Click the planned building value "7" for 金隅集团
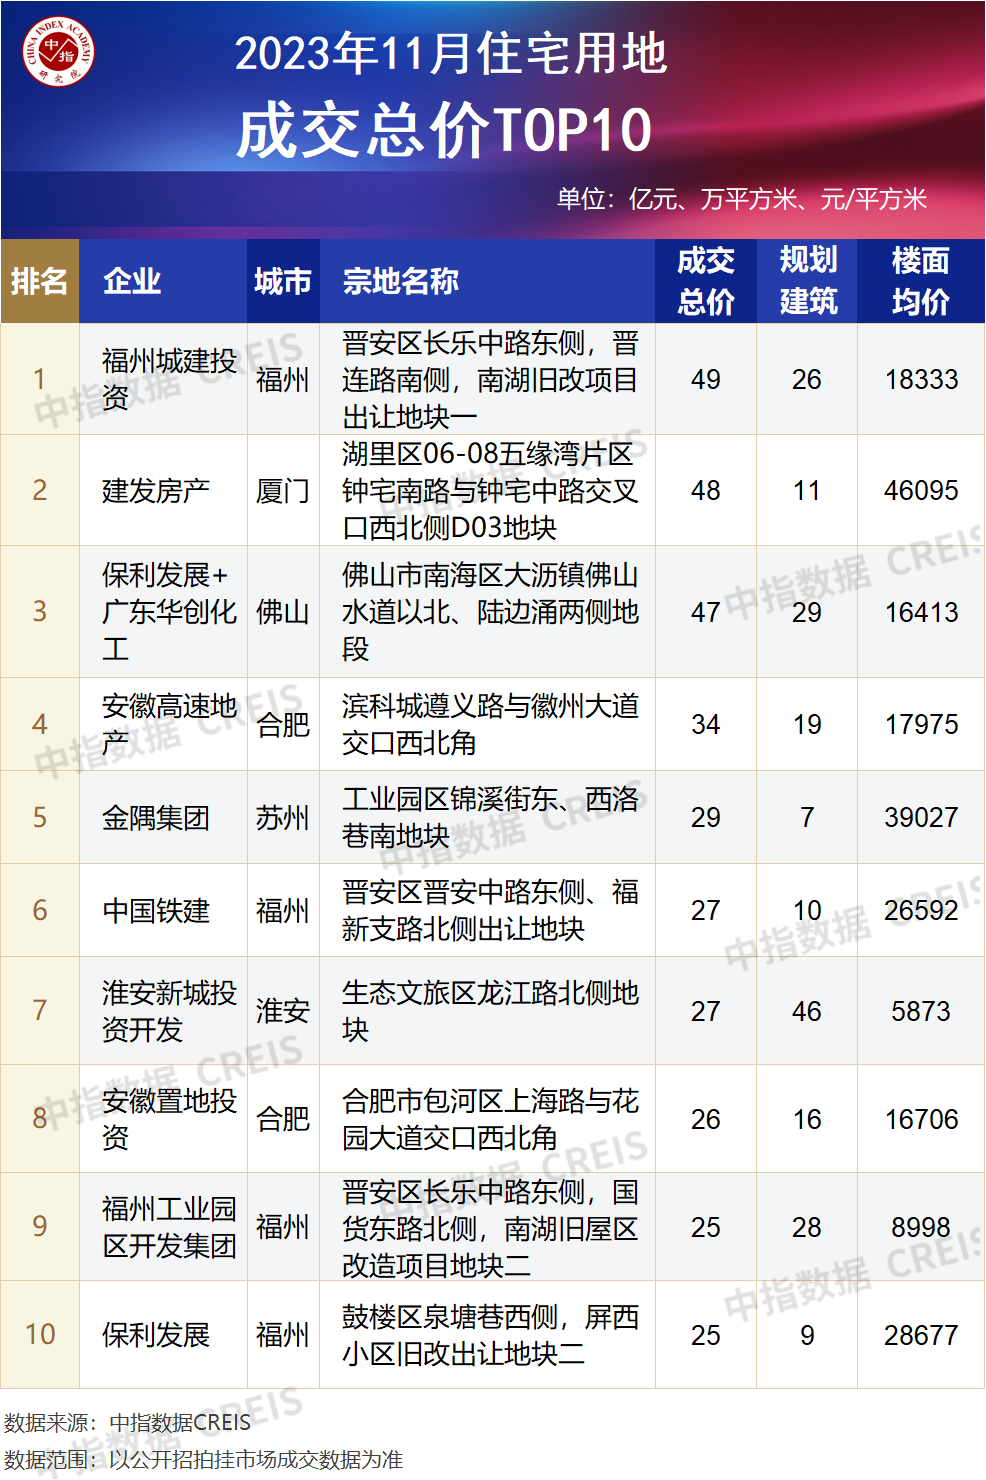The image size is (986, 1480). tap(807, 817)
